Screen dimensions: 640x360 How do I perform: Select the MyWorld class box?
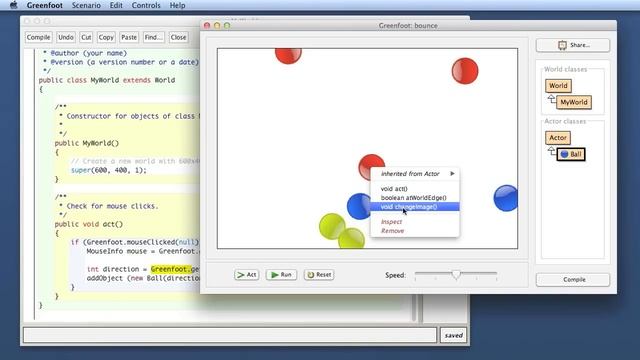[x=573, y=102]
